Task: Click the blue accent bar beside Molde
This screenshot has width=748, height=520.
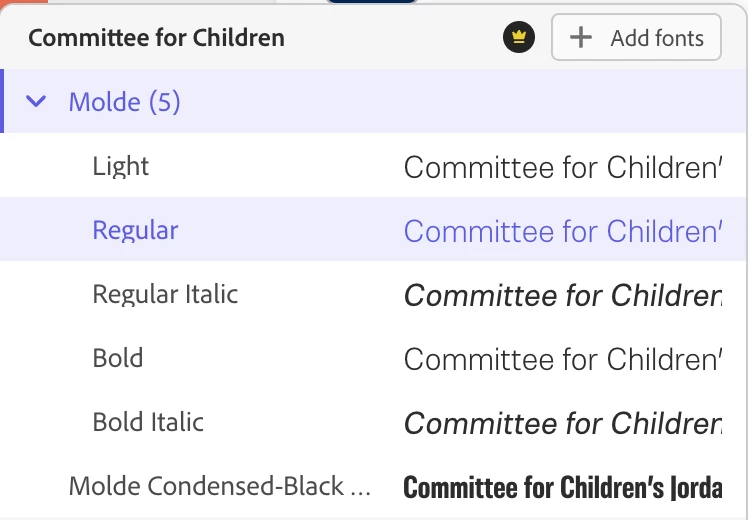Action: tap(3, 101)
